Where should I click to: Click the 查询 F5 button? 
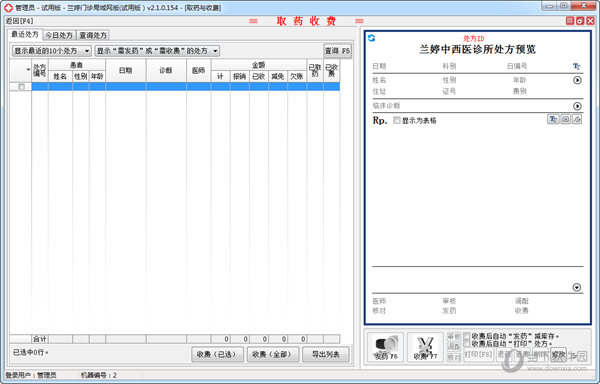338,50
